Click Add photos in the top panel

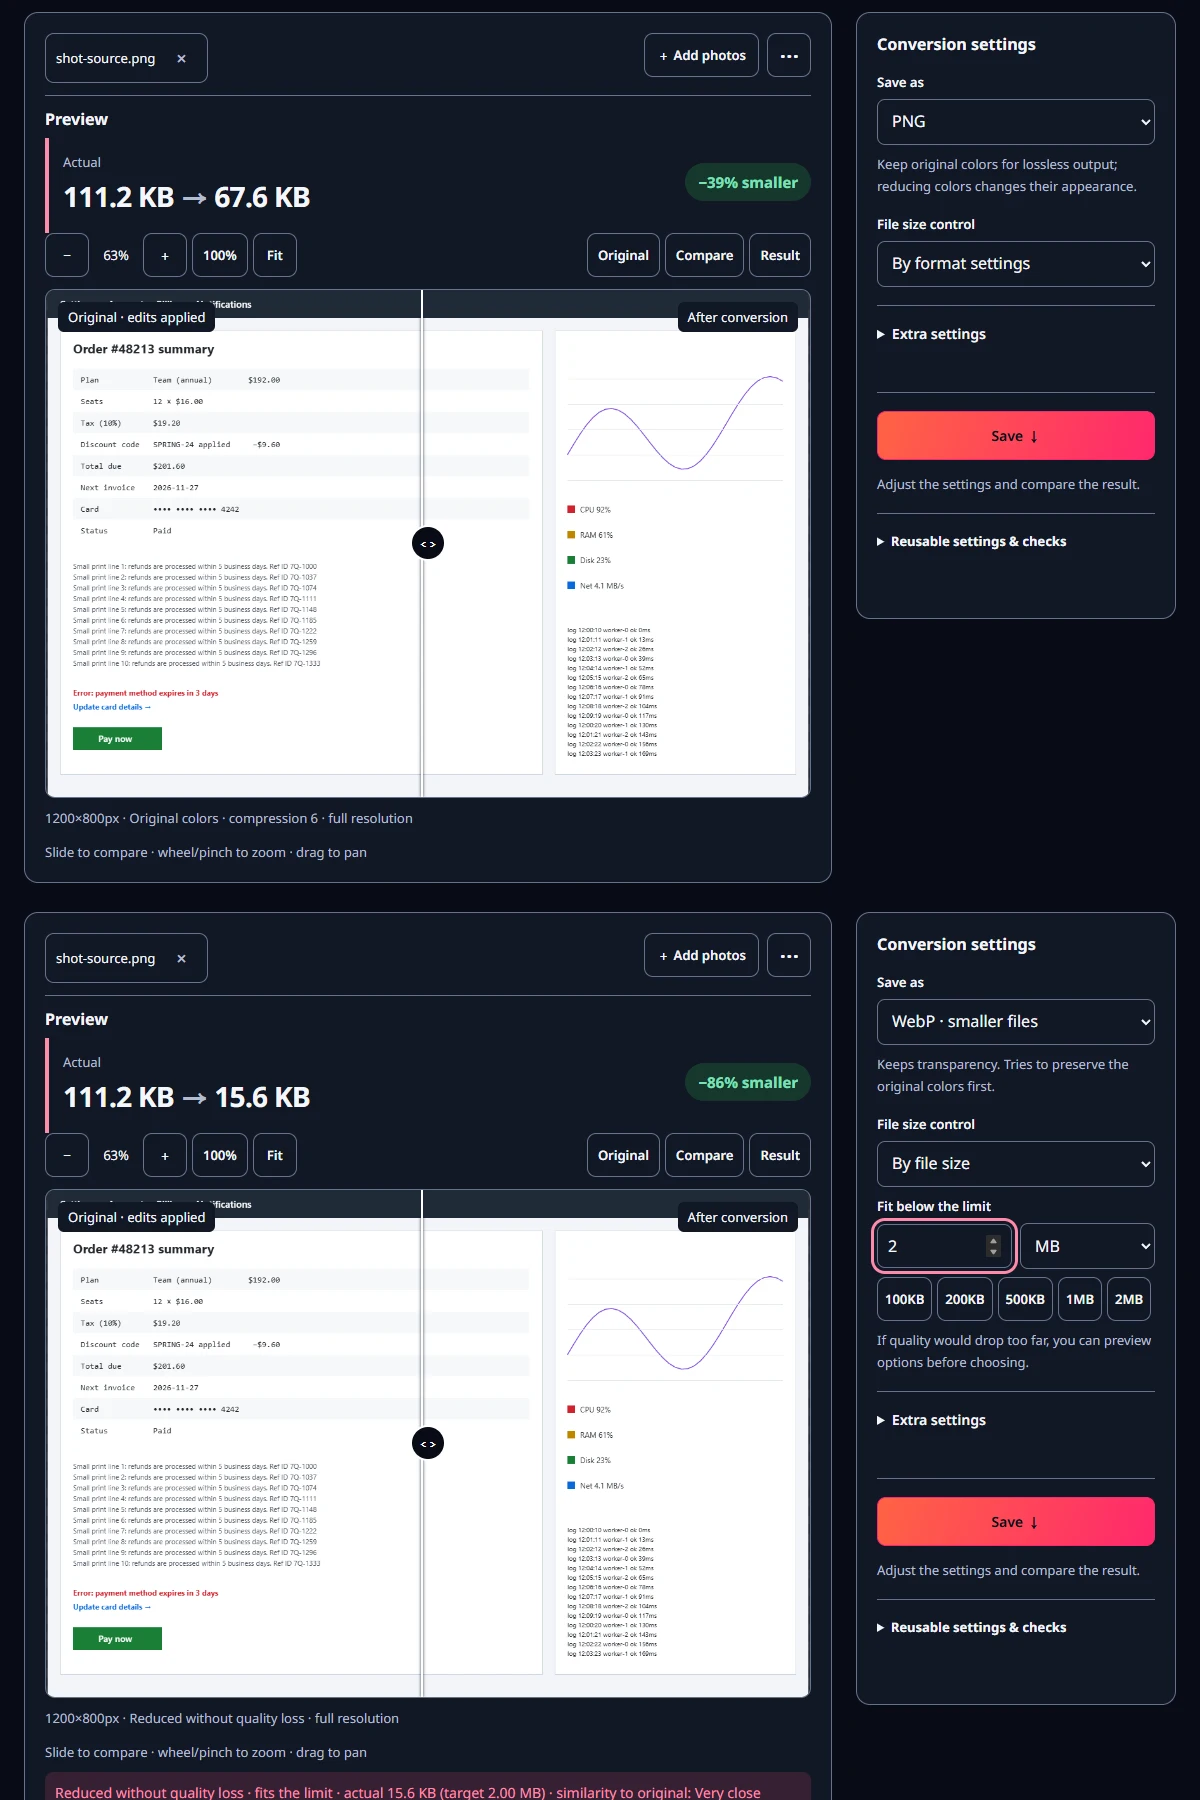click(702, 56)
